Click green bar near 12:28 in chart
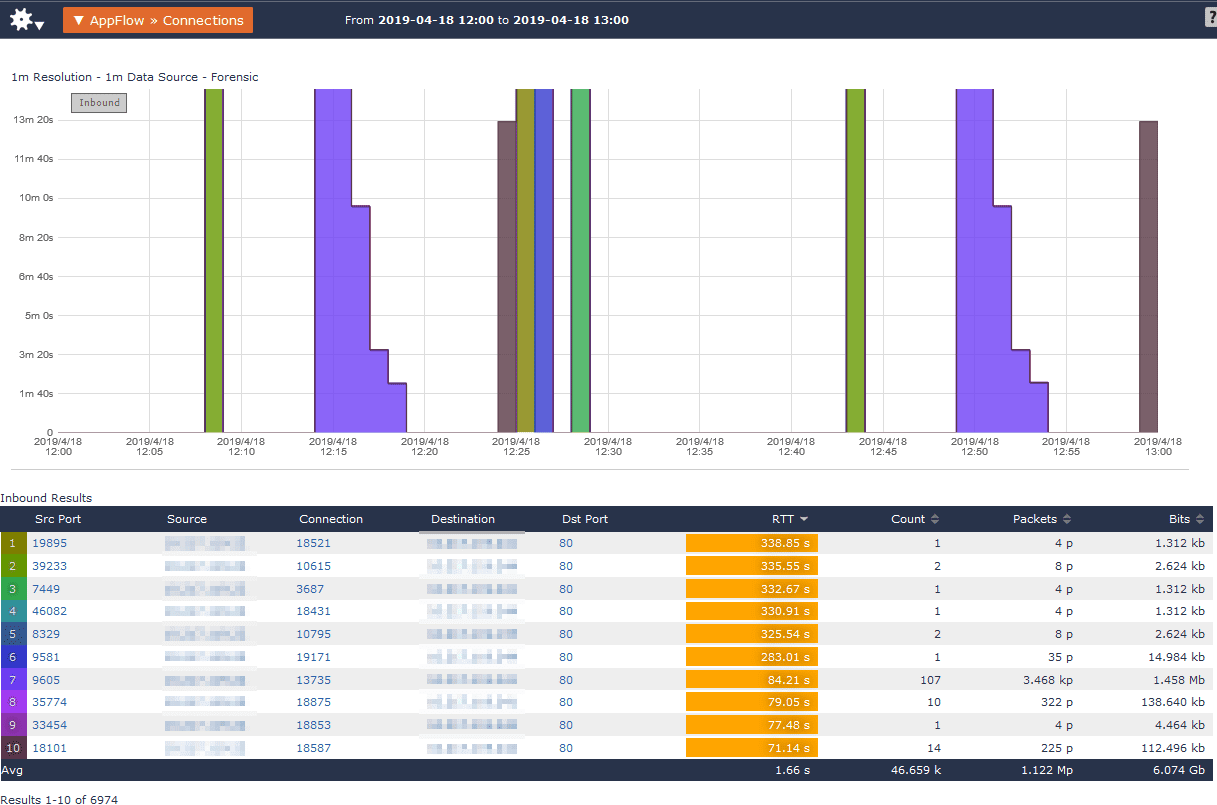Image resolution: width=1217 pixels, height=805 pixels. (x=580, y=260)
